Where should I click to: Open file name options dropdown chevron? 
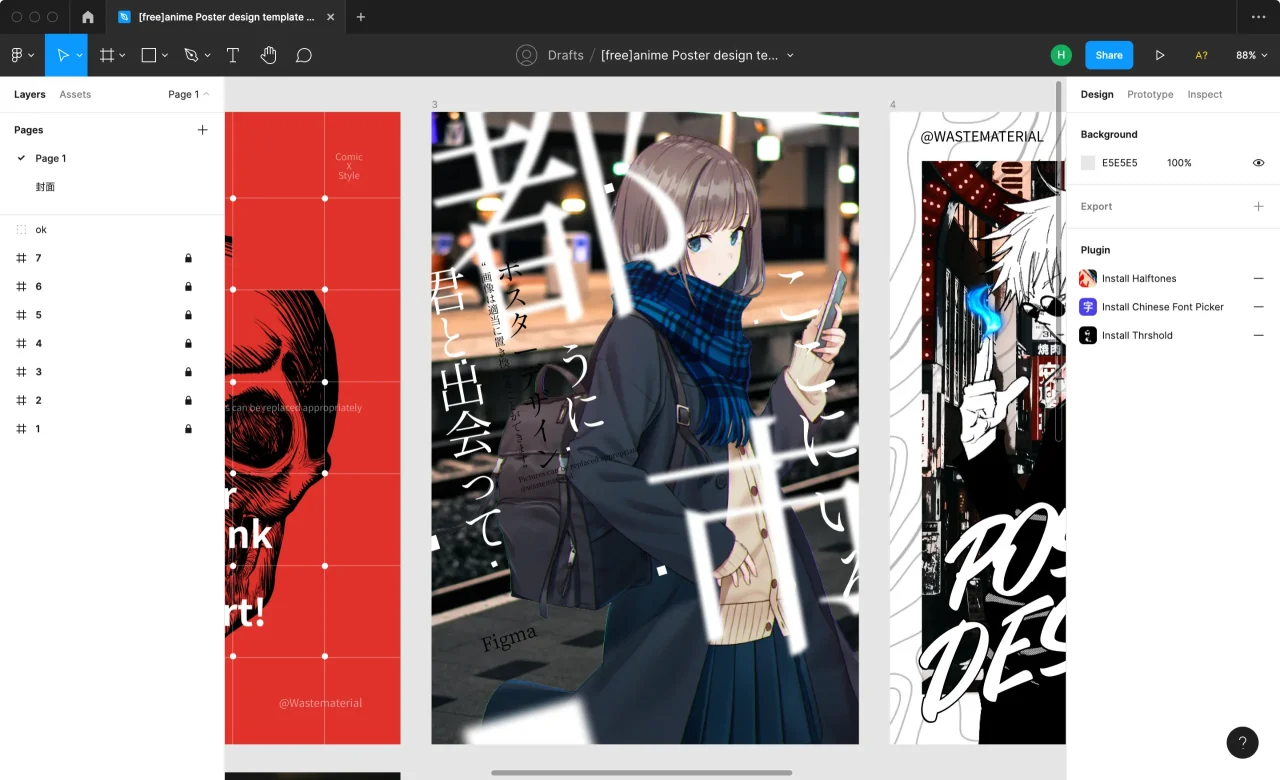pos(790,56)
